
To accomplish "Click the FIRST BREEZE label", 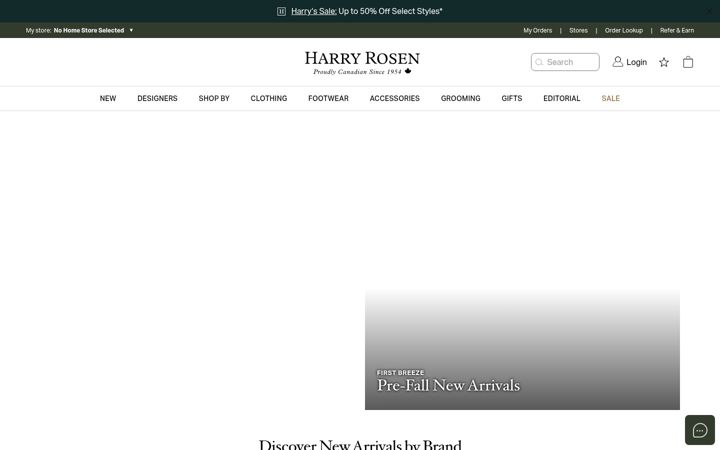I will [400, 372].
